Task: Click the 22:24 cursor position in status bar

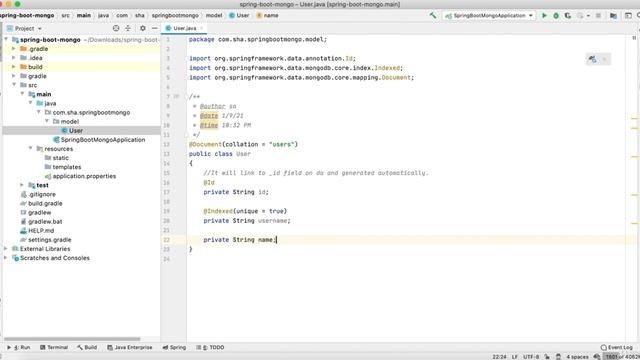Action: pyautogui.click(x=499, y=357)
